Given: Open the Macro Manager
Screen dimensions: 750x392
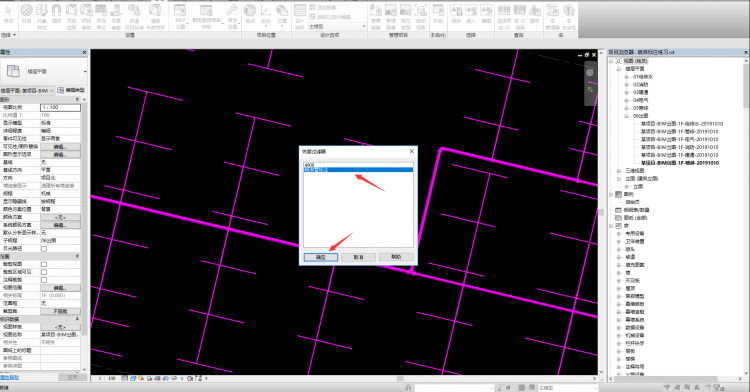Looking at the screenshot, I should click(x=552, y=16).
